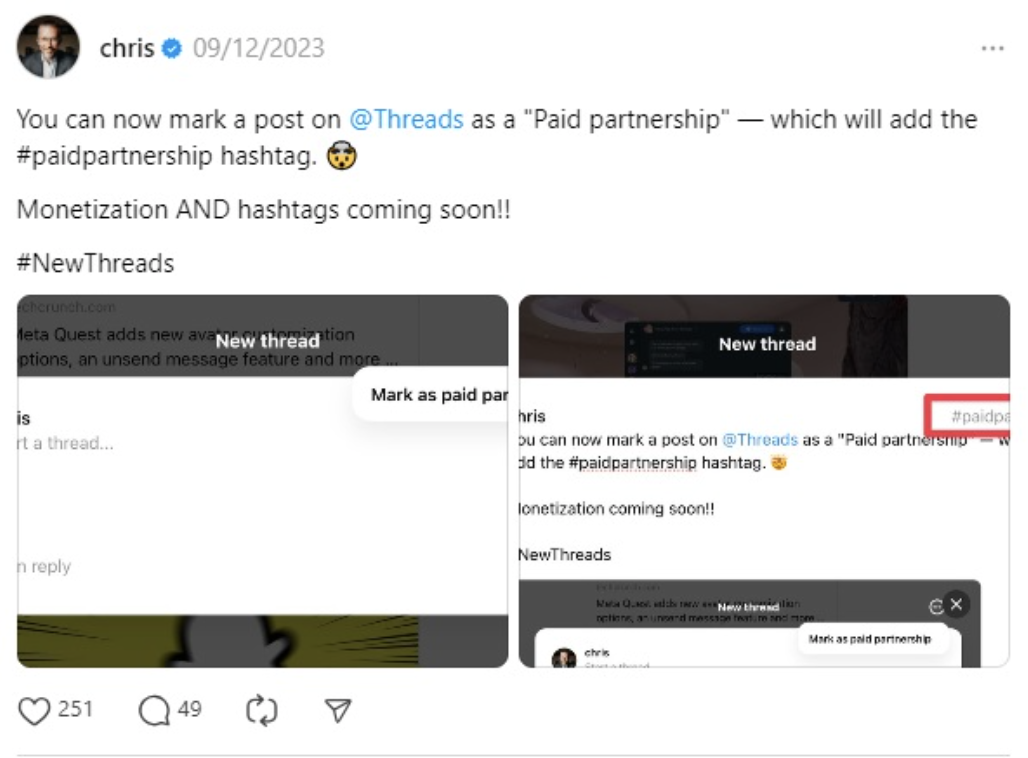This screenshot has height=758, width=1028.
Task: Click the 09/12/2023 post date
Action: coord(258,48)
